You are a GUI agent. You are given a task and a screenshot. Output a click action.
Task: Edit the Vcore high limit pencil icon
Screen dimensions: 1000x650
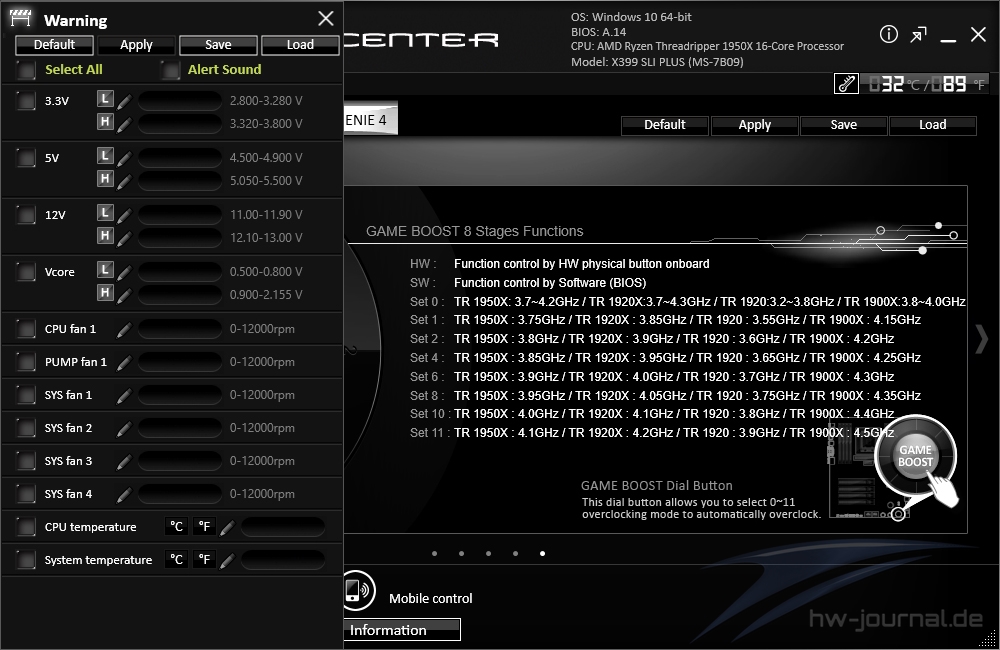[x=124, y=295]
